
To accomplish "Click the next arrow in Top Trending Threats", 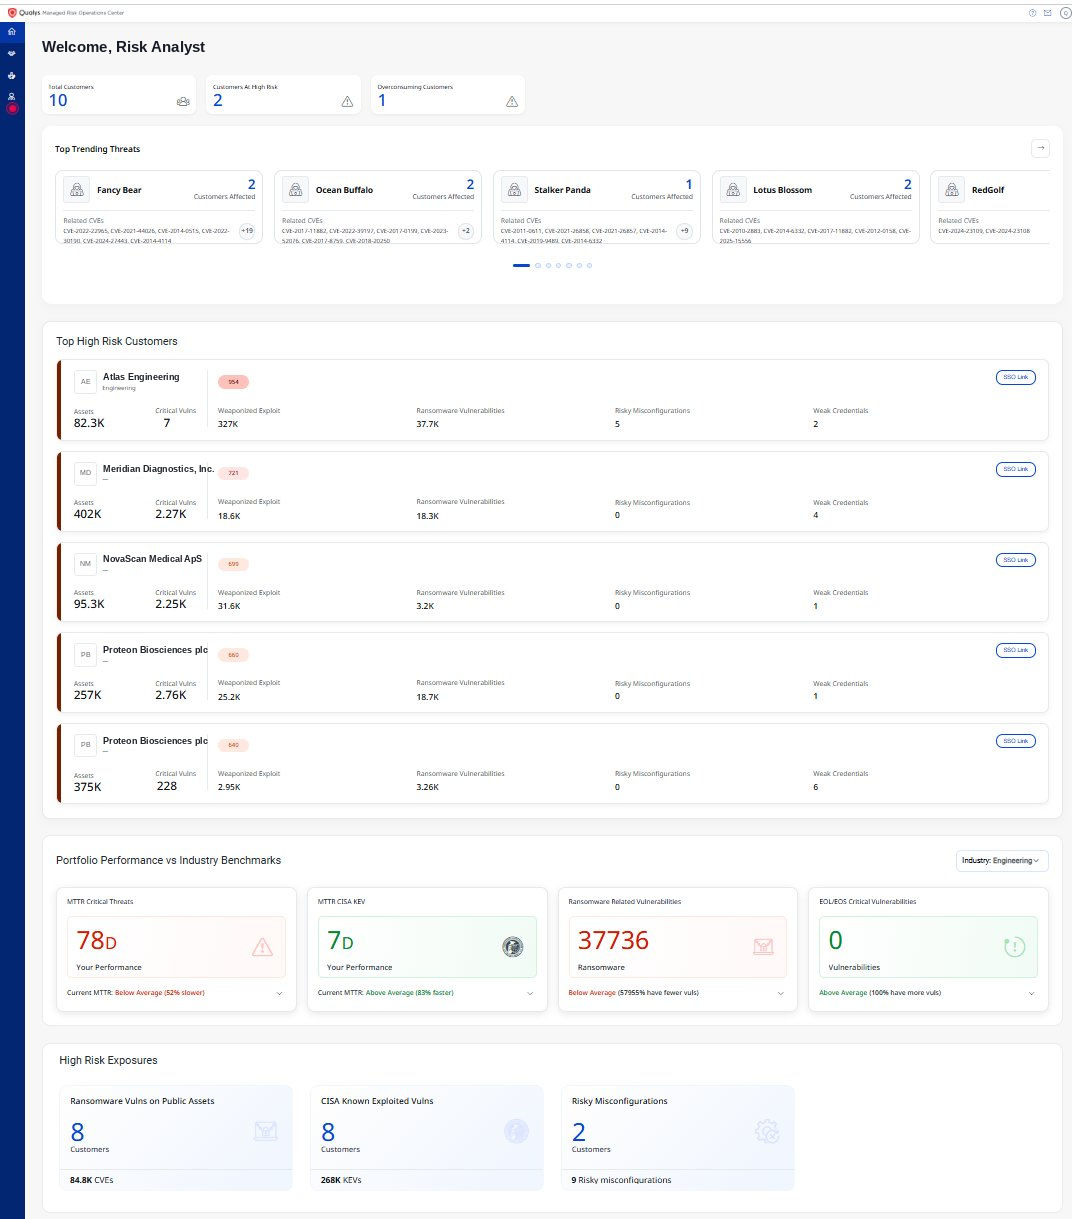I will [1040, 148].
